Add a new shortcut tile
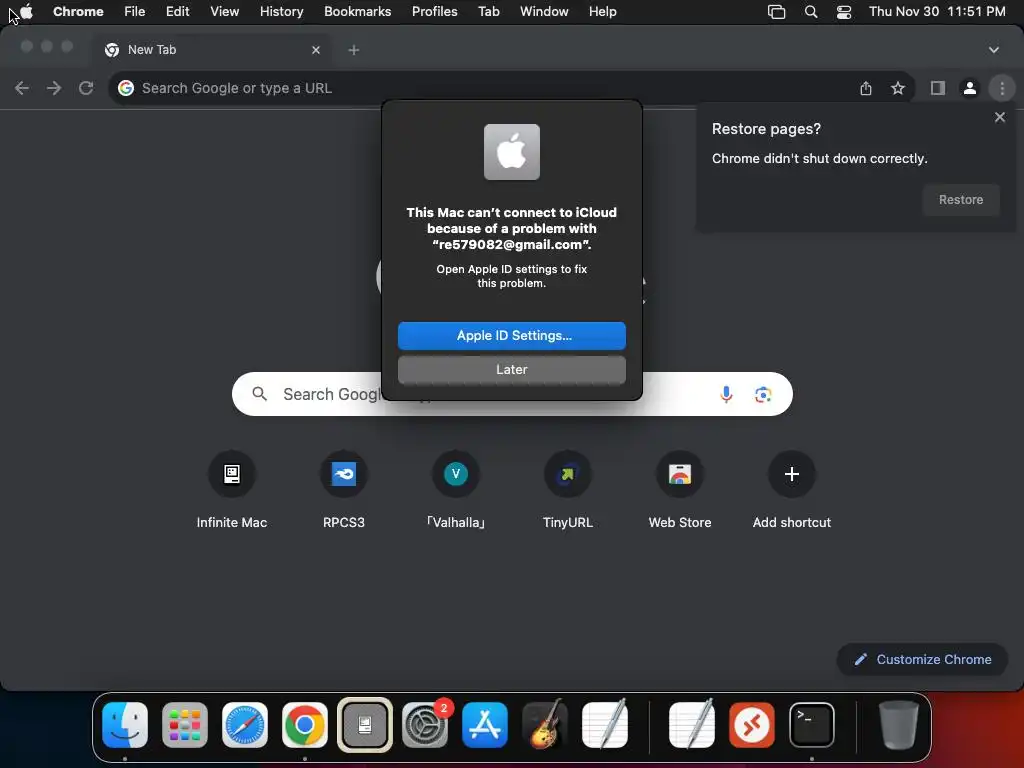This screenshot has height=768, width=1024. [792, 490]
